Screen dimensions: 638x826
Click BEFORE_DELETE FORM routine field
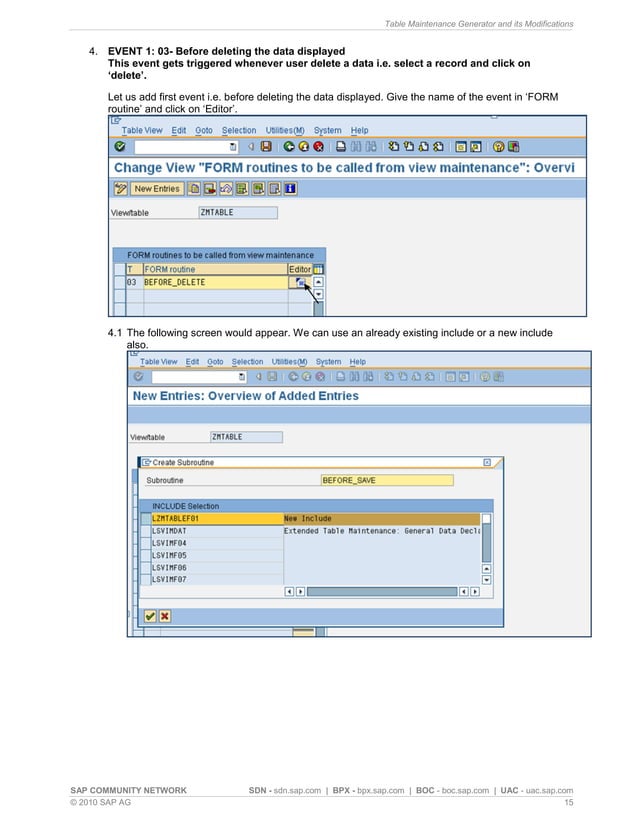pos(215,282)
